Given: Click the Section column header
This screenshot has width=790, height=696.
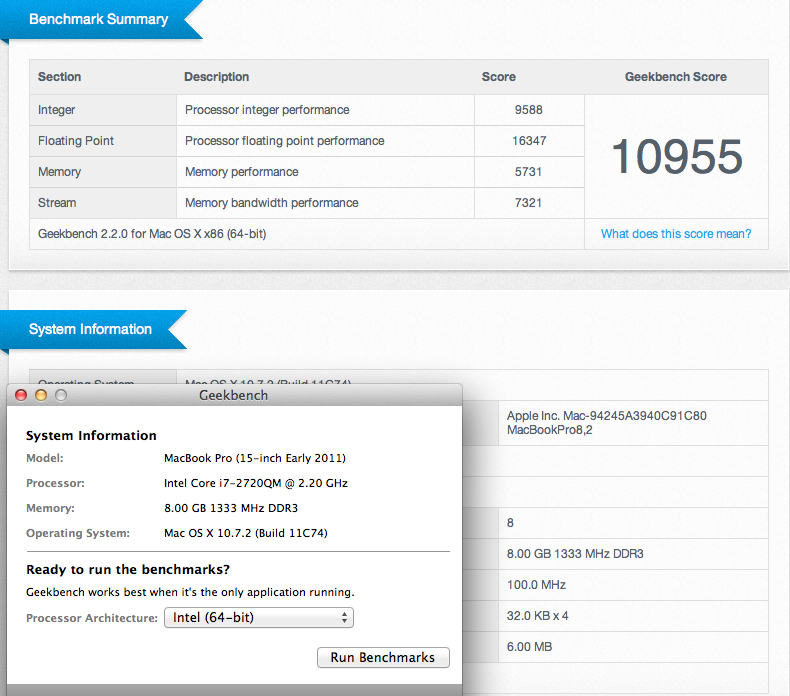Looking at the screenshot, I should click(59, 77).
